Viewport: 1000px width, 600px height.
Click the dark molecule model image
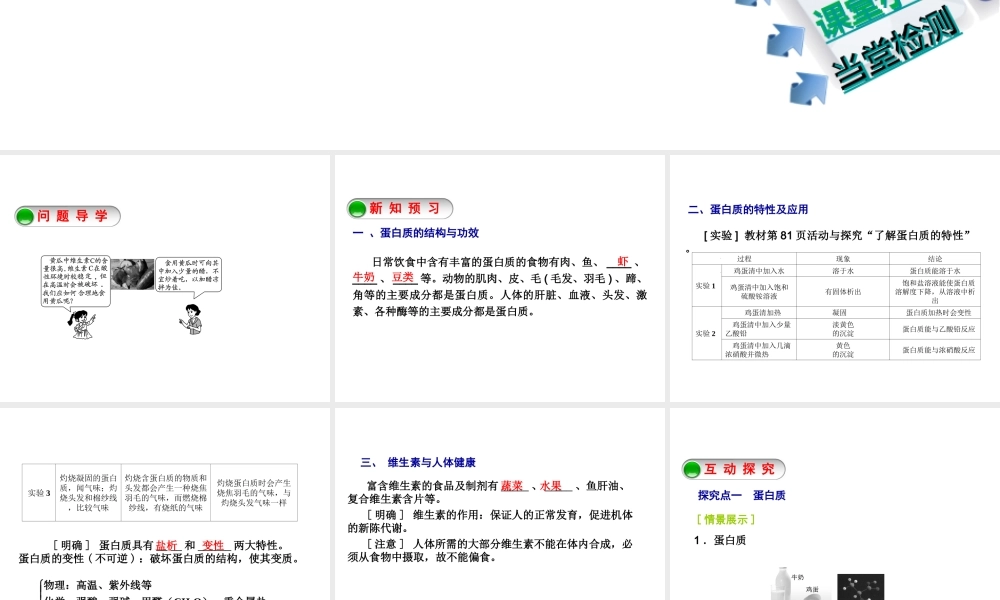click(860, 587)
